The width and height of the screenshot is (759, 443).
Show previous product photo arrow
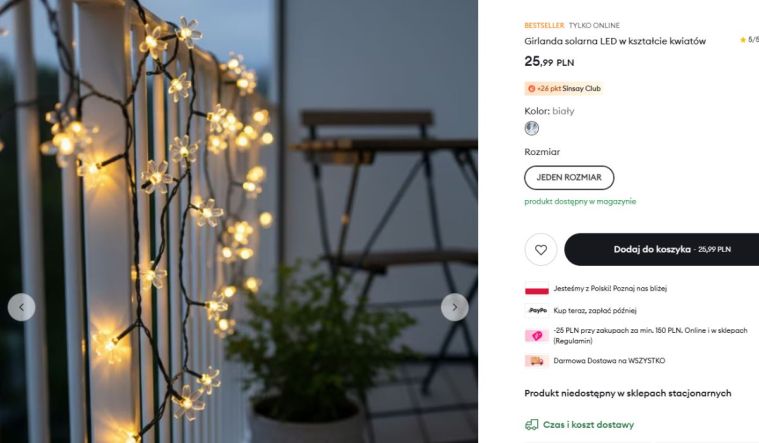coord(21,307)
